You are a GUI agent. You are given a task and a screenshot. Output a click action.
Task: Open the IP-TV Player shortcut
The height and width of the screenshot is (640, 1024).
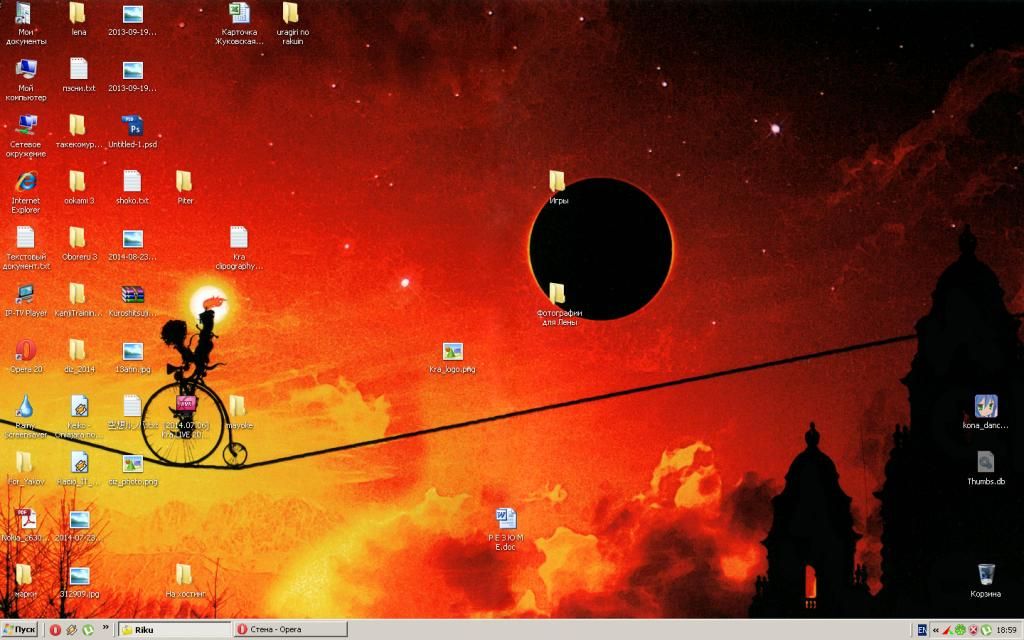(26, 295)
